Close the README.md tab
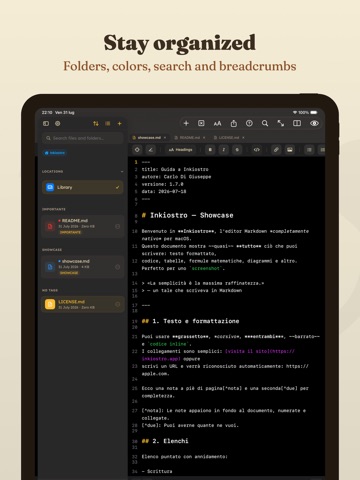This screenshot has width=360, height=480. click(204, 138)
